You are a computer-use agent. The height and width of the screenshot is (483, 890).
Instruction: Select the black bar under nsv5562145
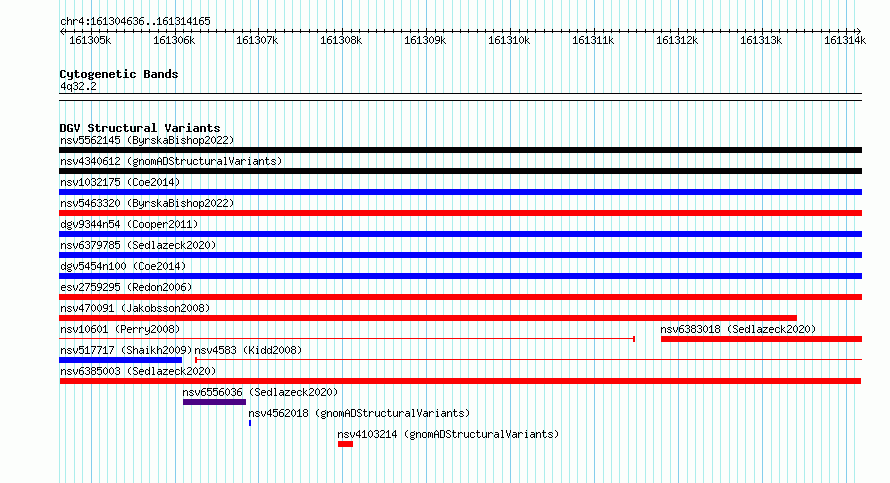[460, 150]
